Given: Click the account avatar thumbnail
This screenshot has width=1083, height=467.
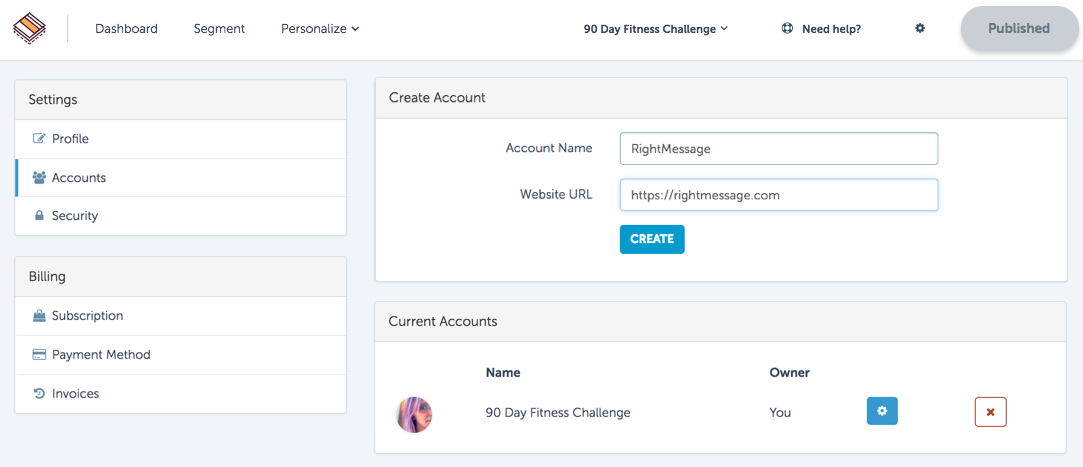Looking at the screenshot, I should click(414, 414).
